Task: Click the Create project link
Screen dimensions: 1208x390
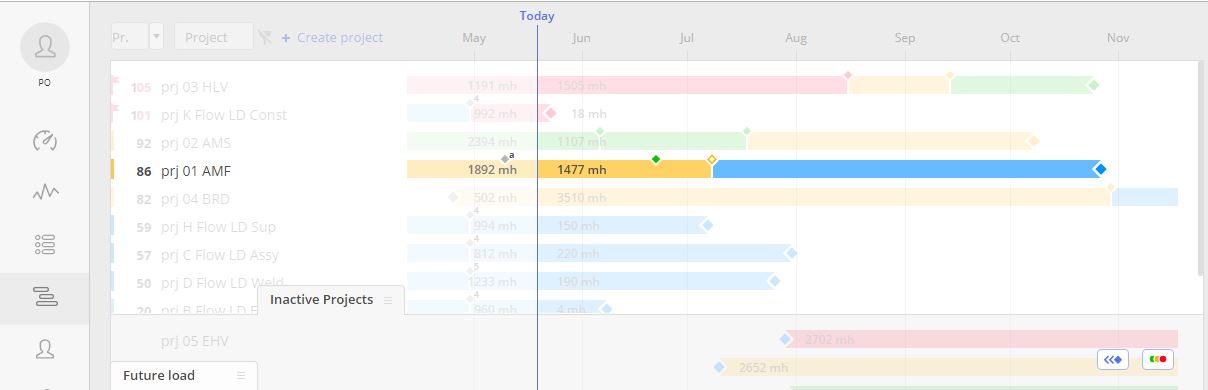Action: (x=332, y=38)
